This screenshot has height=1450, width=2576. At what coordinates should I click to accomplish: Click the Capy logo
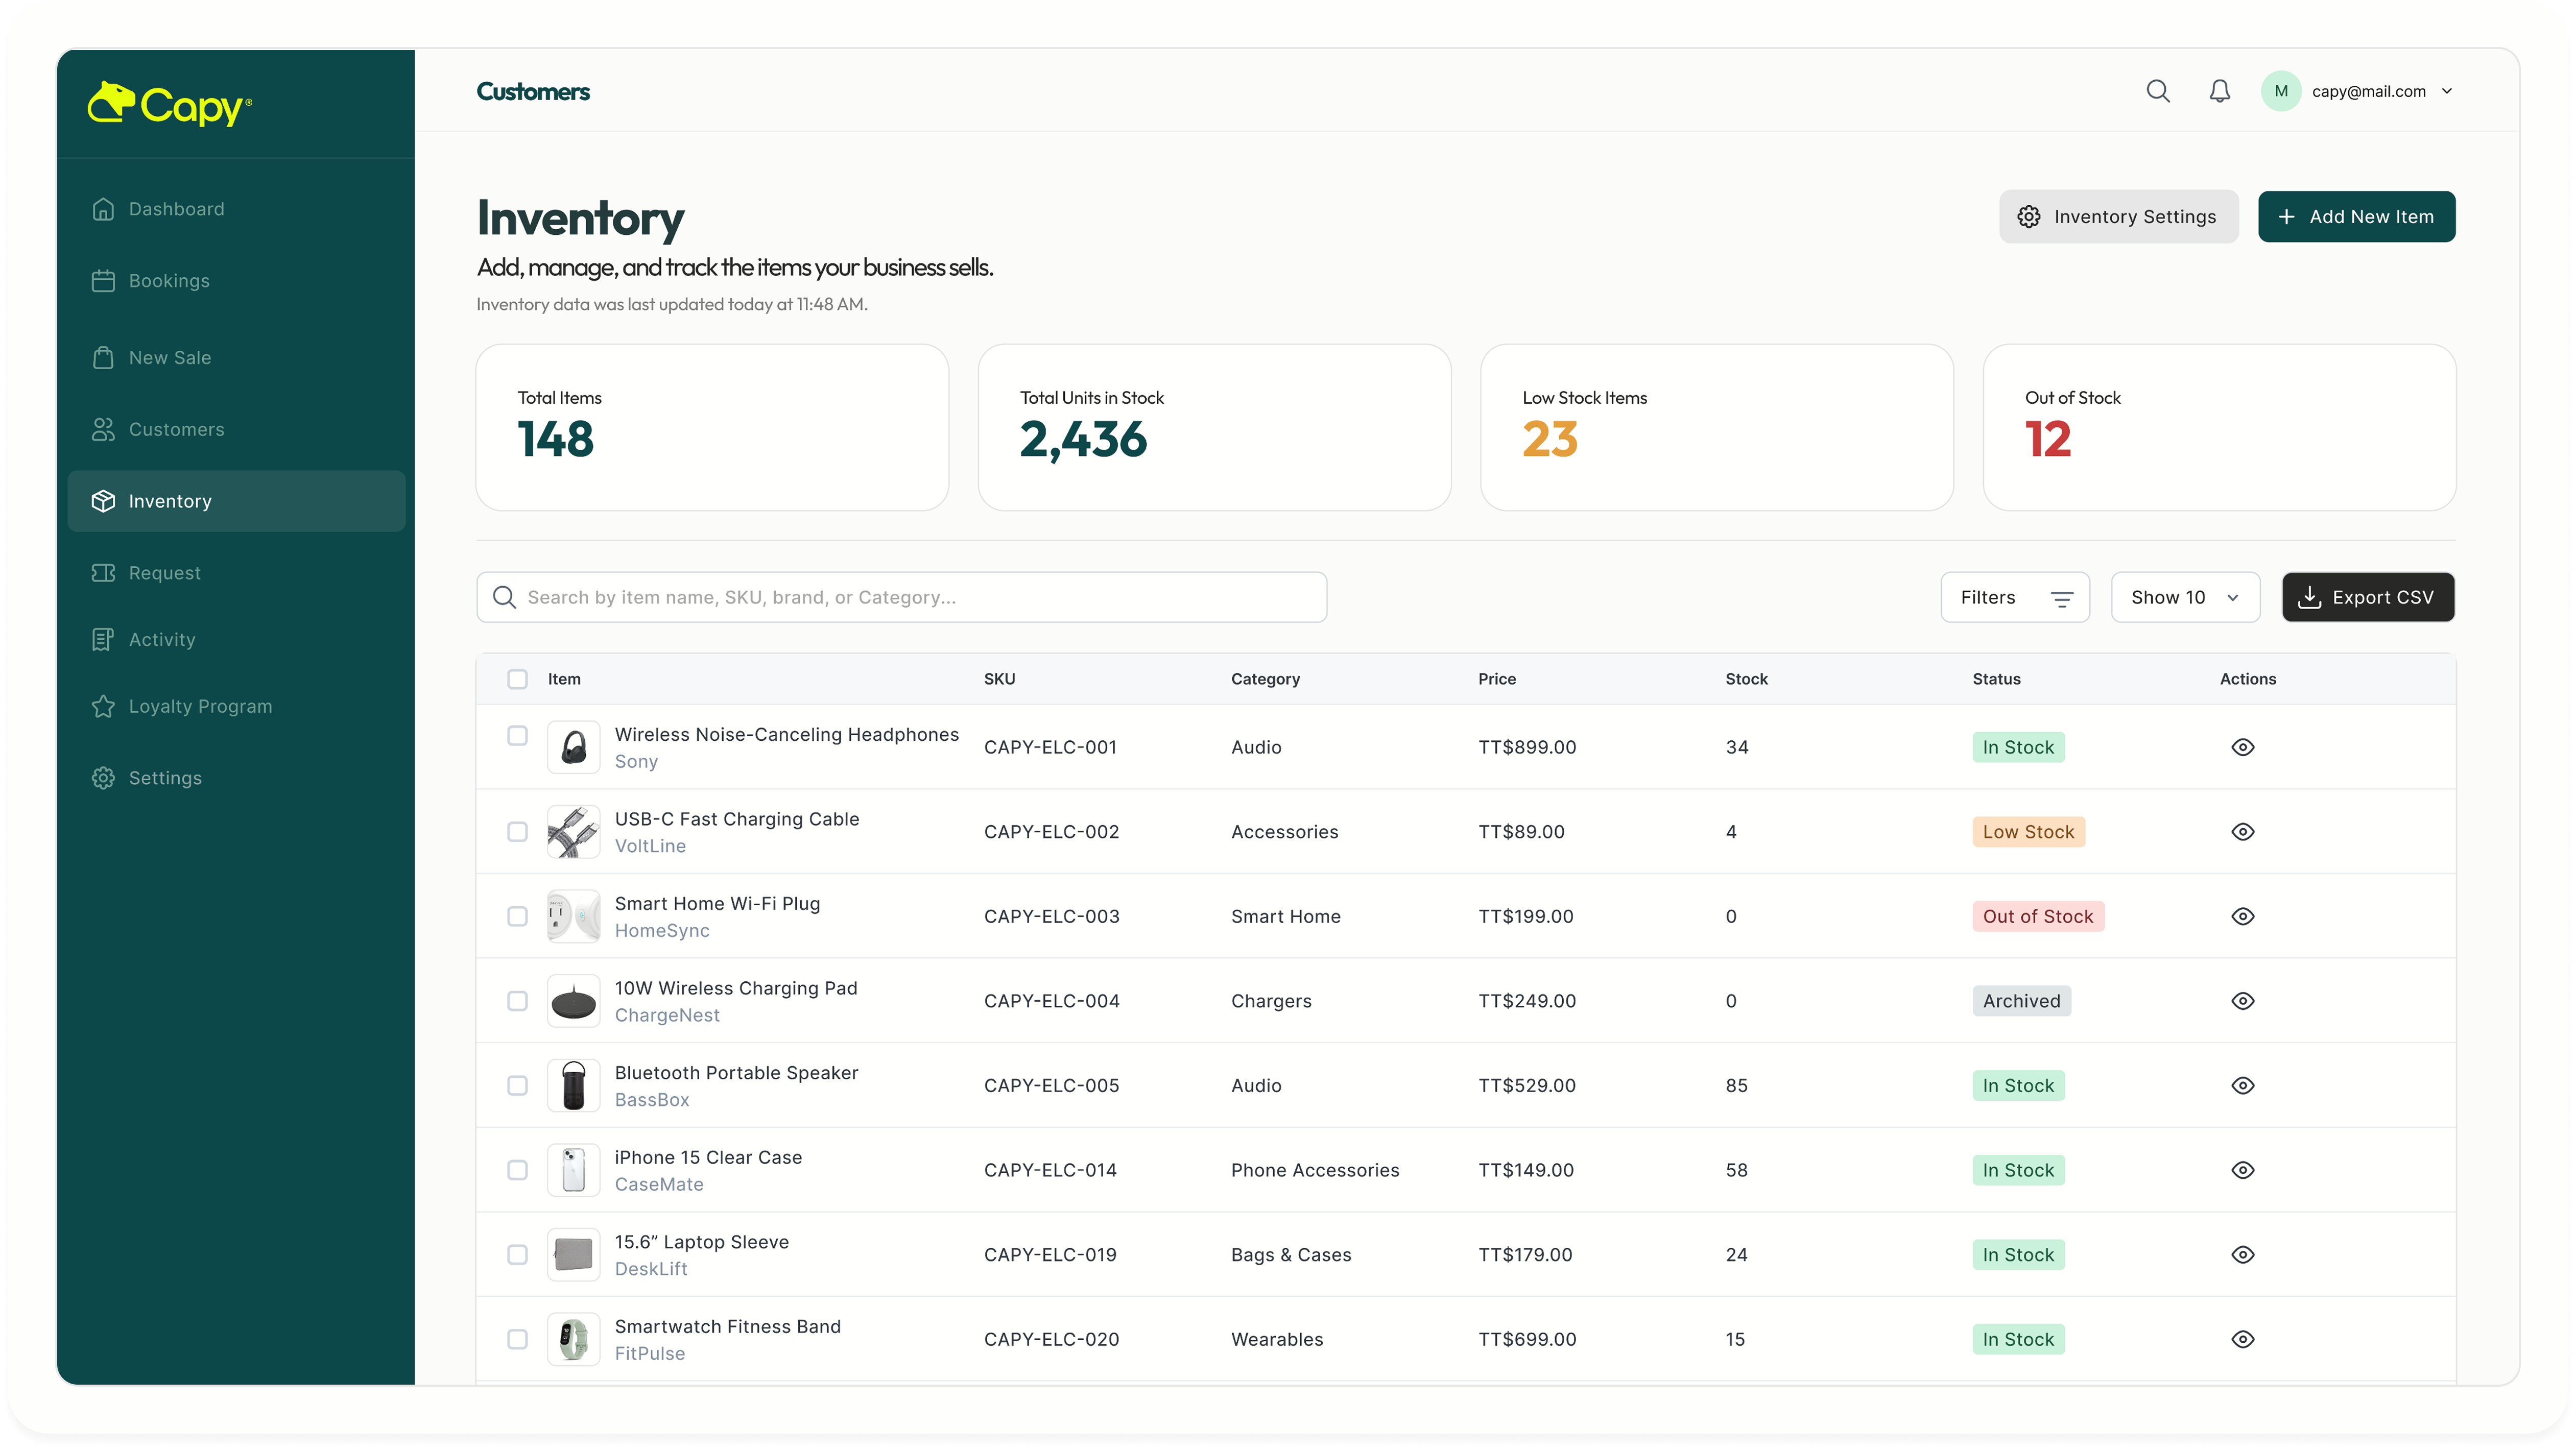pos(170,104)
